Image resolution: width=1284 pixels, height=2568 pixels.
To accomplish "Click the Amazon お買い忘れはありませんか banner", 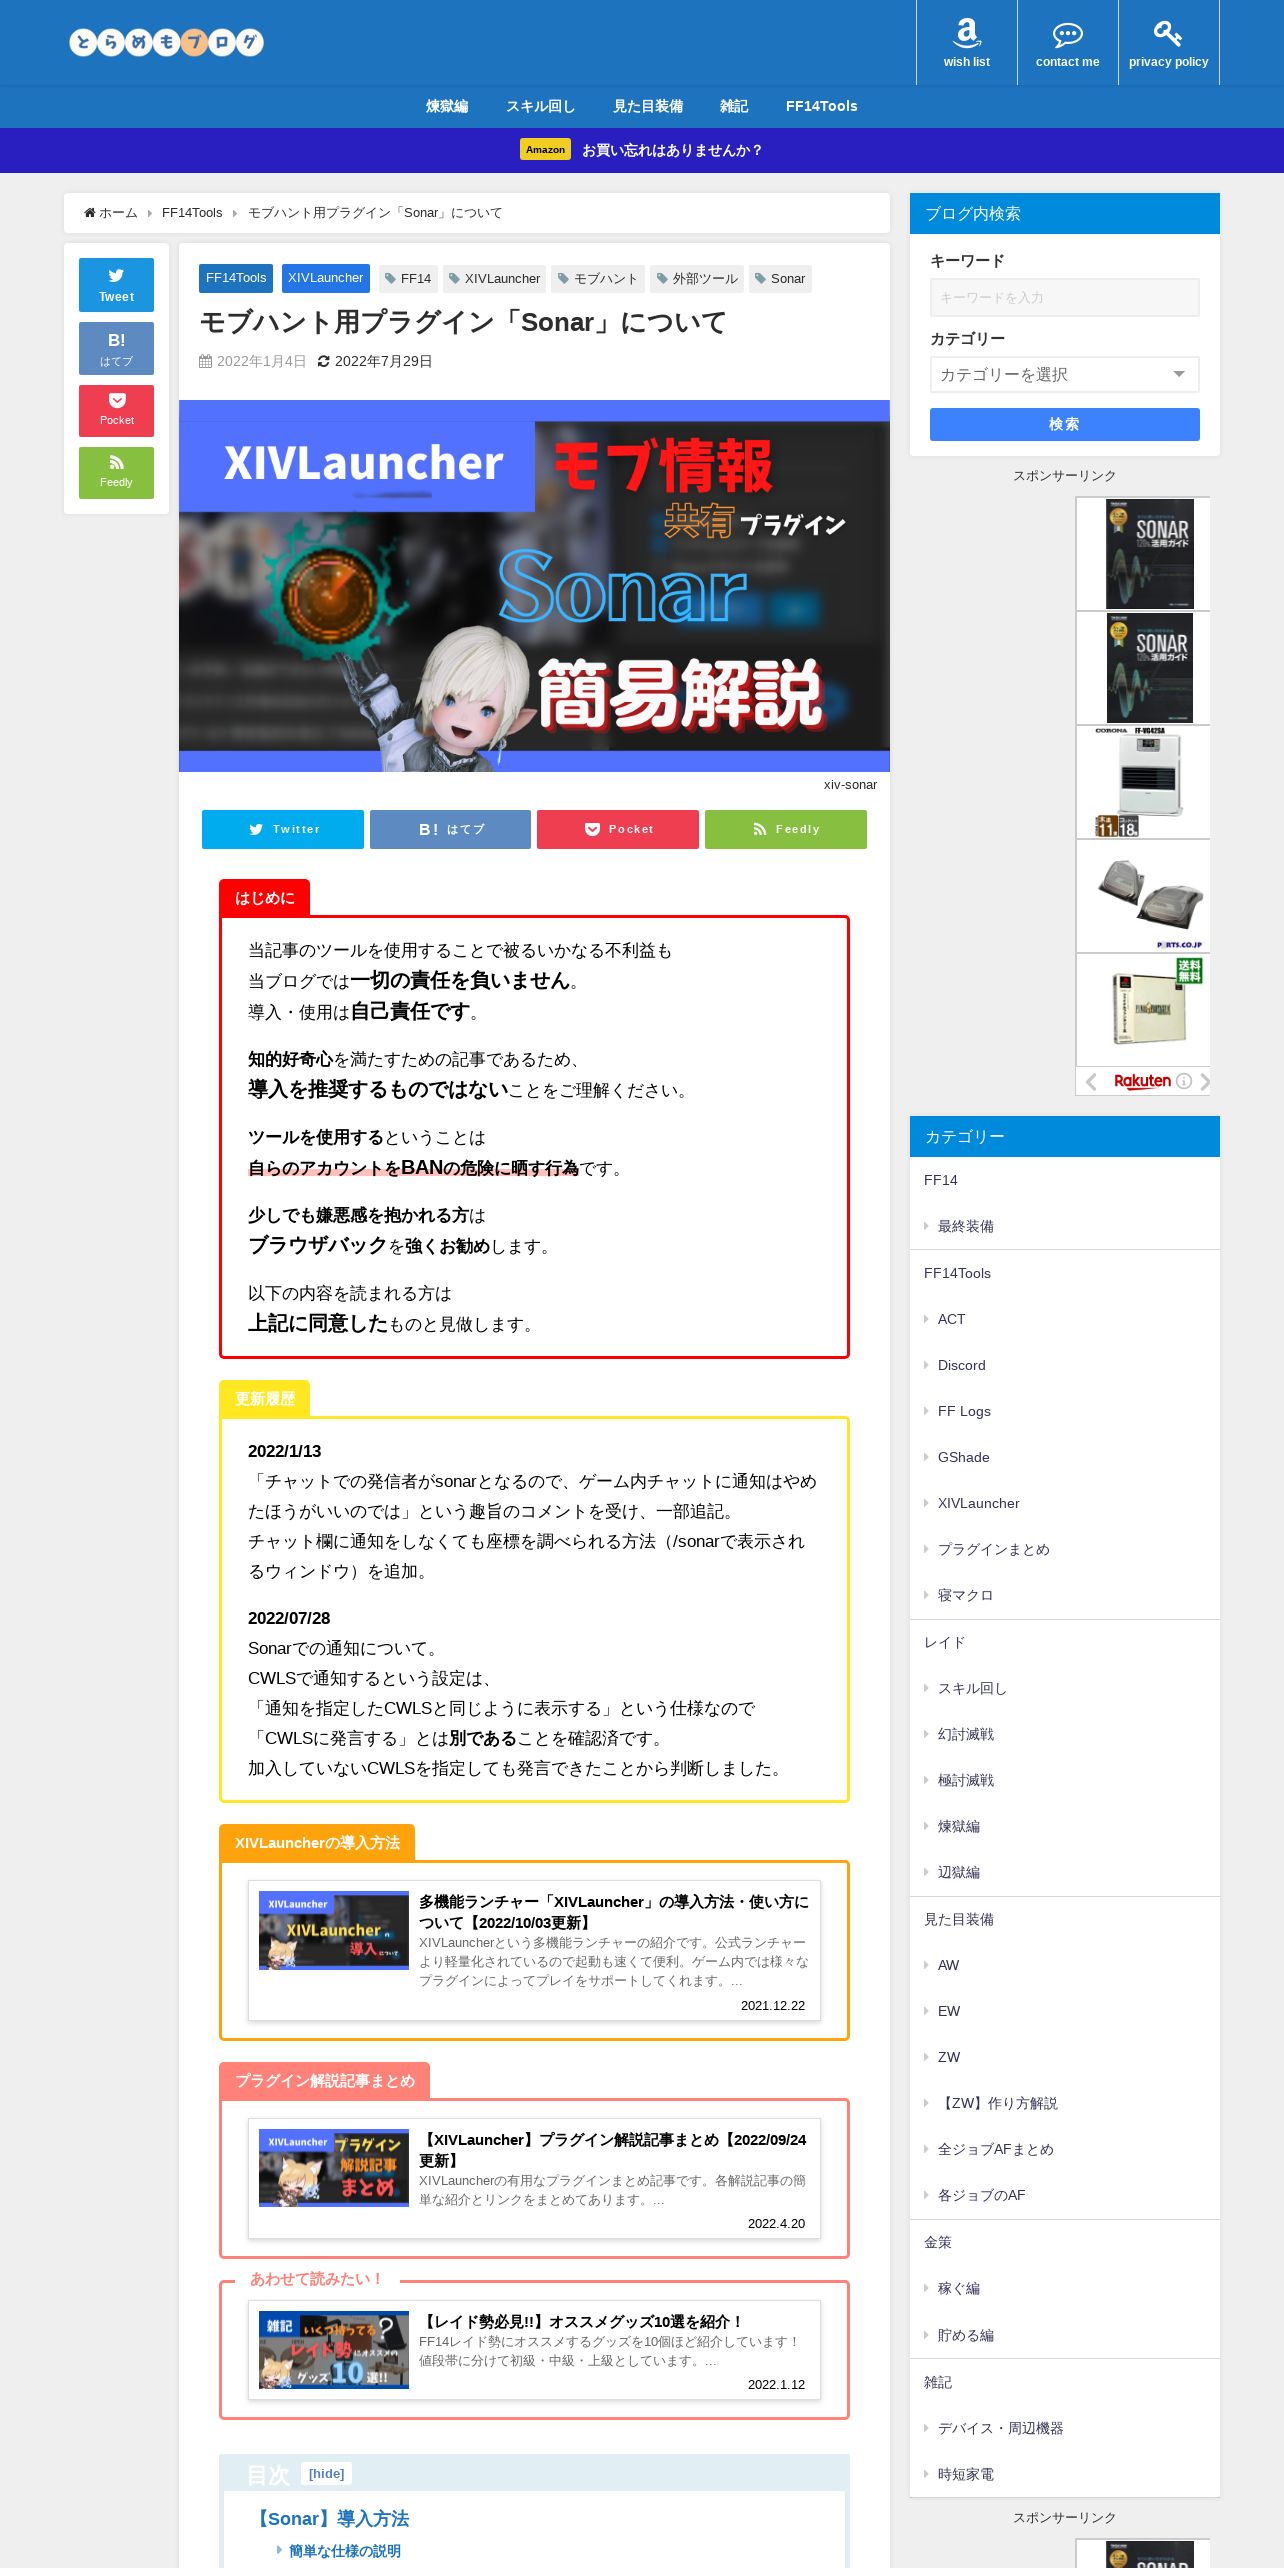I will (x=642, y=150).
